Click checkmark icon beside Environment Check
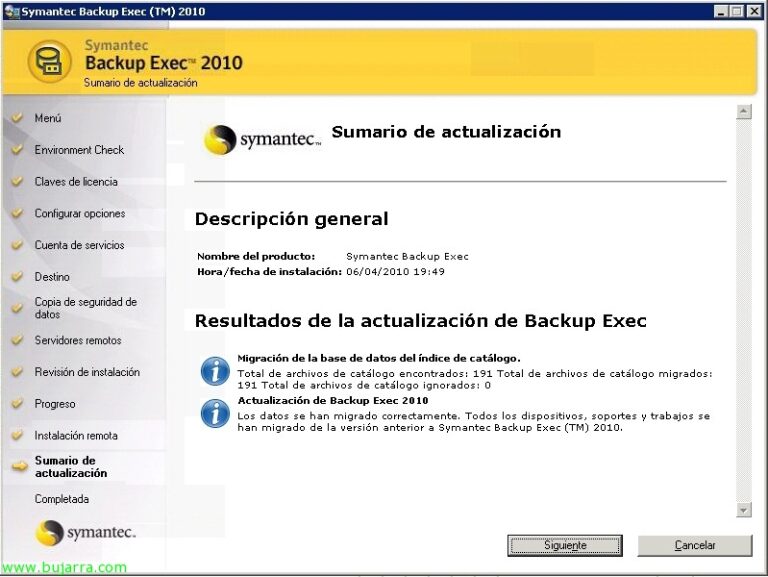 (x=18, y=149)
